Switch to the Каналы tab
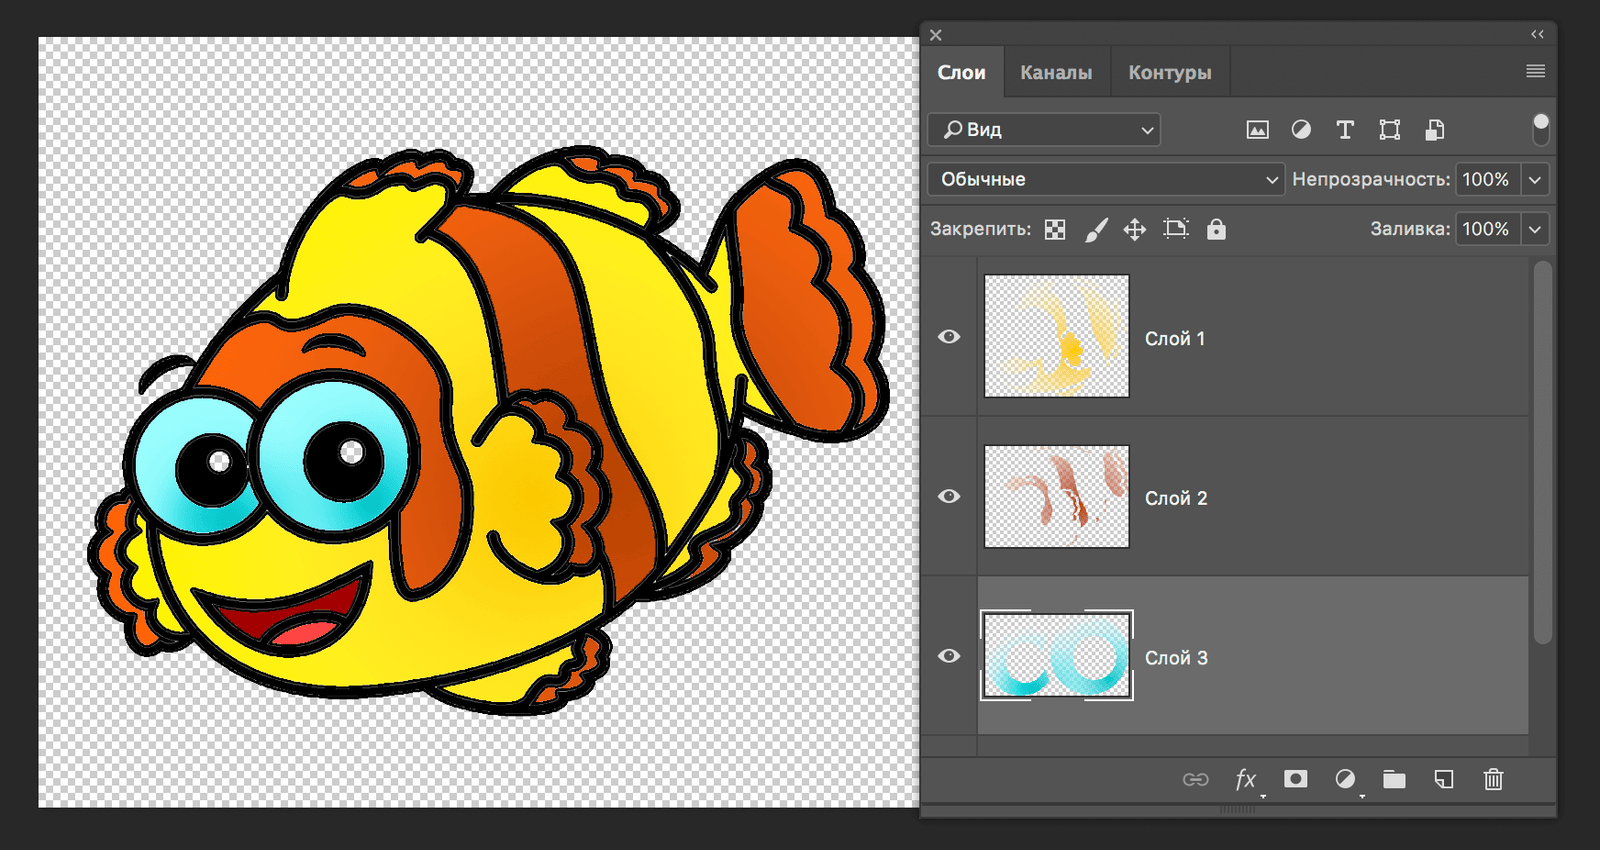The height and width of the screenshot is (850, 1600). (1056, 73)
